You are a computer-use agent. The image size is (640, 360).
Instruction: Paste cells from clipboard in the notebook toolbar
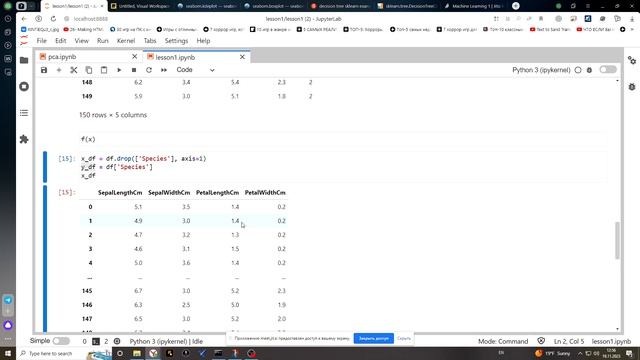pos(104,70)
